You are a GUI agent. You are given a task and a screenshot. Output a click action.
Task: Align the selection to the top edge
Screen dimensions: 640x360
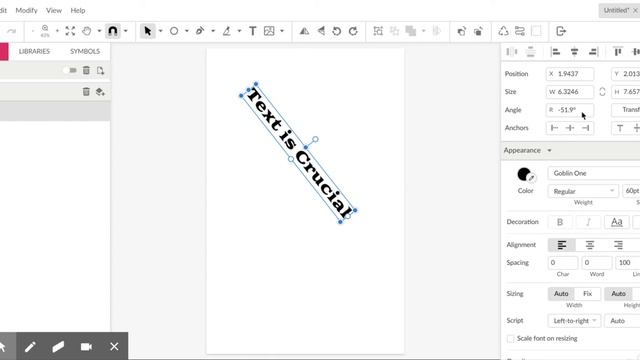point(618,51)
